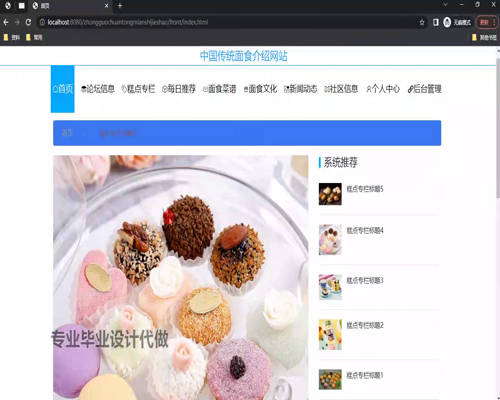This screenshot has height=400, width=500.
Task: Click thumbnail beside 糕点专栏标题3
Action: tap(330, 287)
